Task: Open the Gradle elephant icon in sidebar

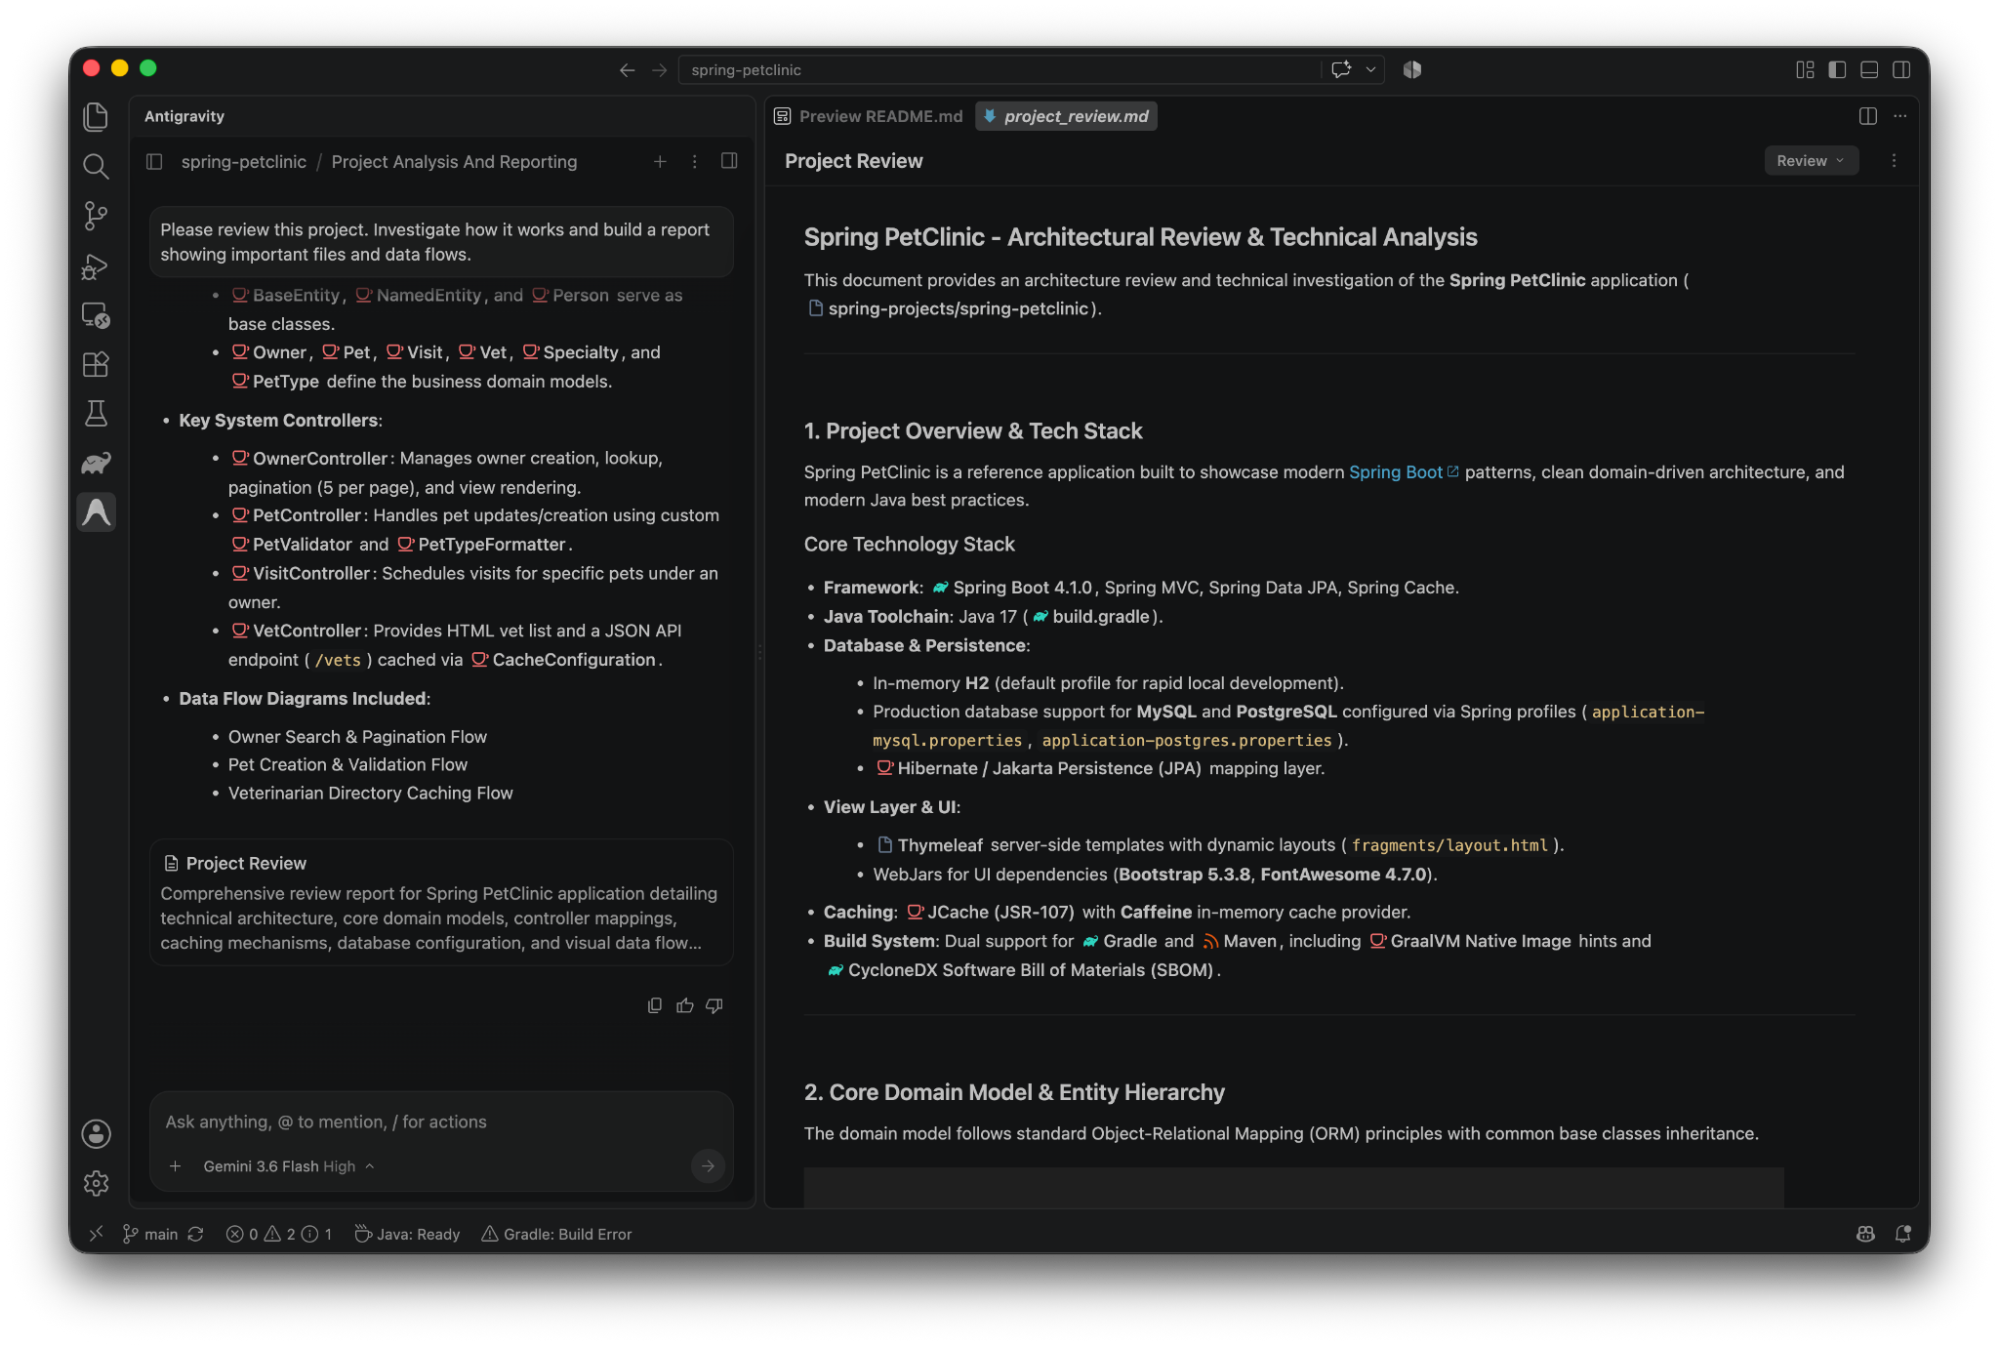Action: (96, 463)
